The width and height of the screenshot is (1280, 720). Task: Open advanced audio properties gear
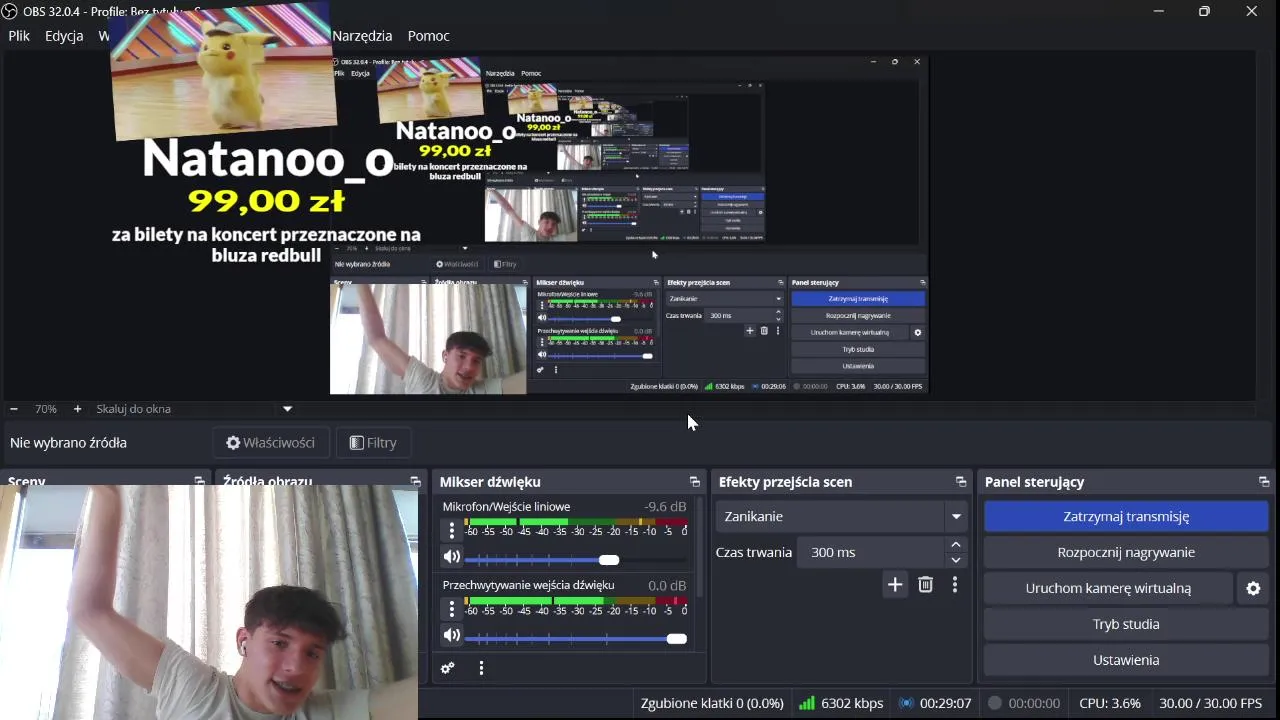[448, 668]
